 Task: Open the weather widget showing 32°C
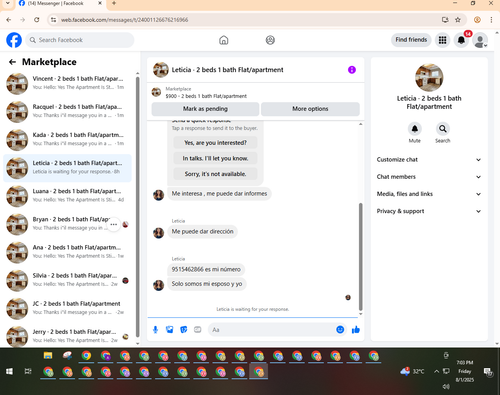pos(413,371)
